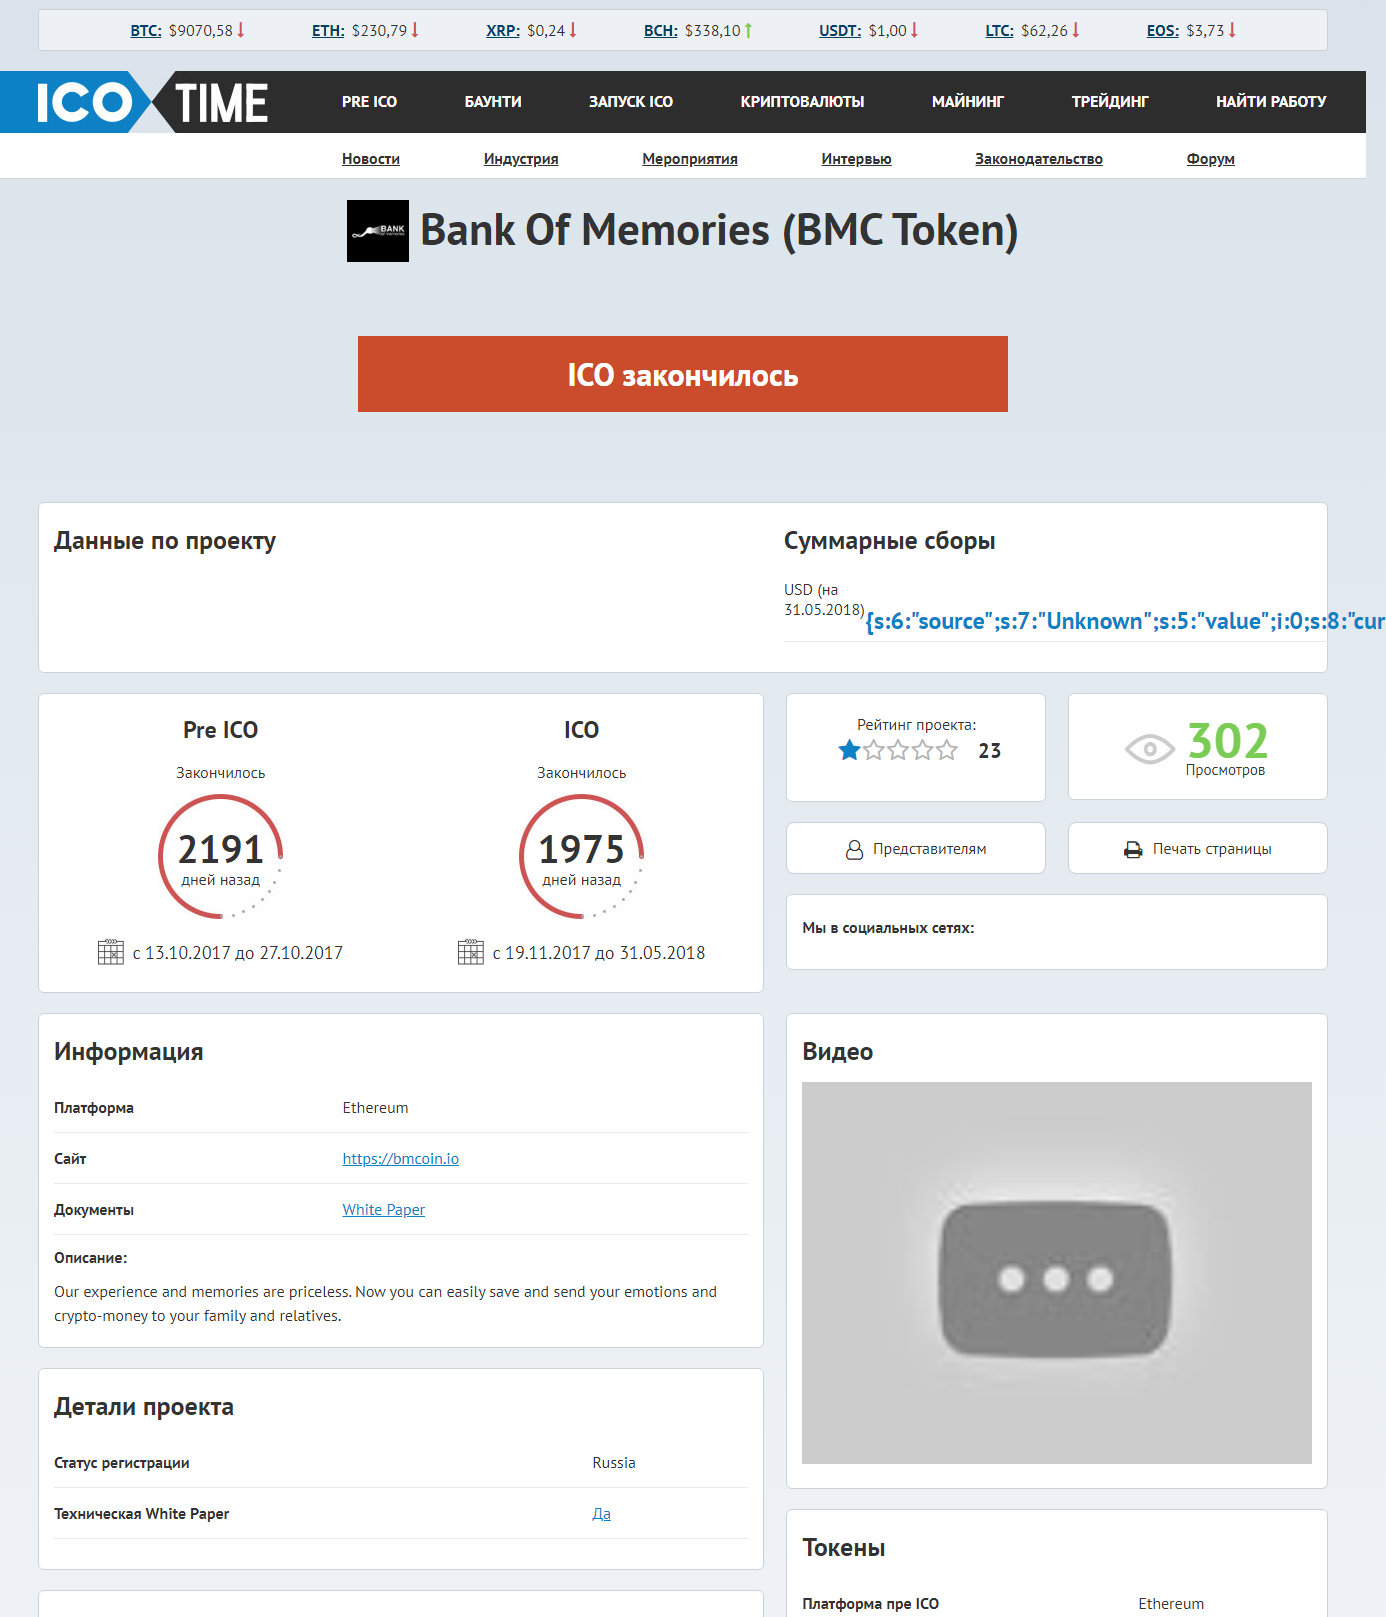This screenshot has height=1617, width=1386.
Task: Go to the Законодательство section
Action: (x=1039, y=159)
